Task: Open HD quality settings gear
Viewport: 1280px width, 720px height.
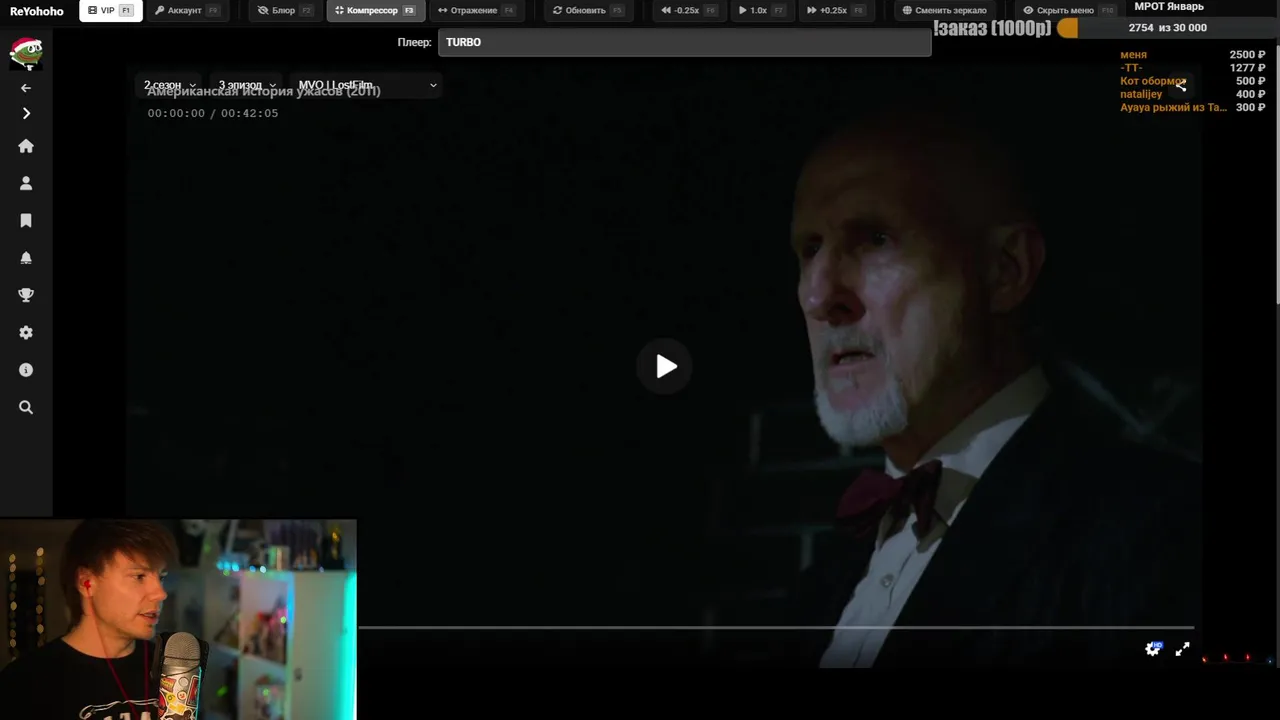Action: [x=1153, y=649]
